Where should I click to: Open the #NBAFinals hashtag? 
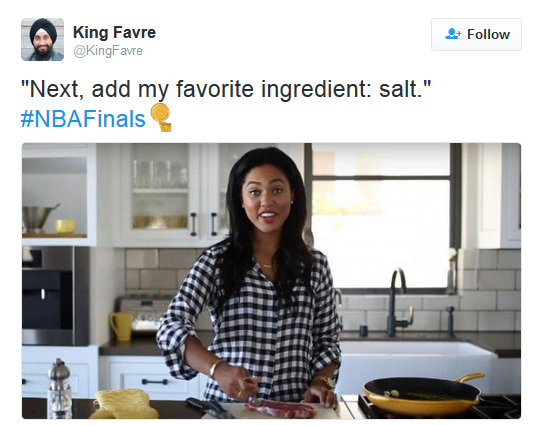(83, 119)
